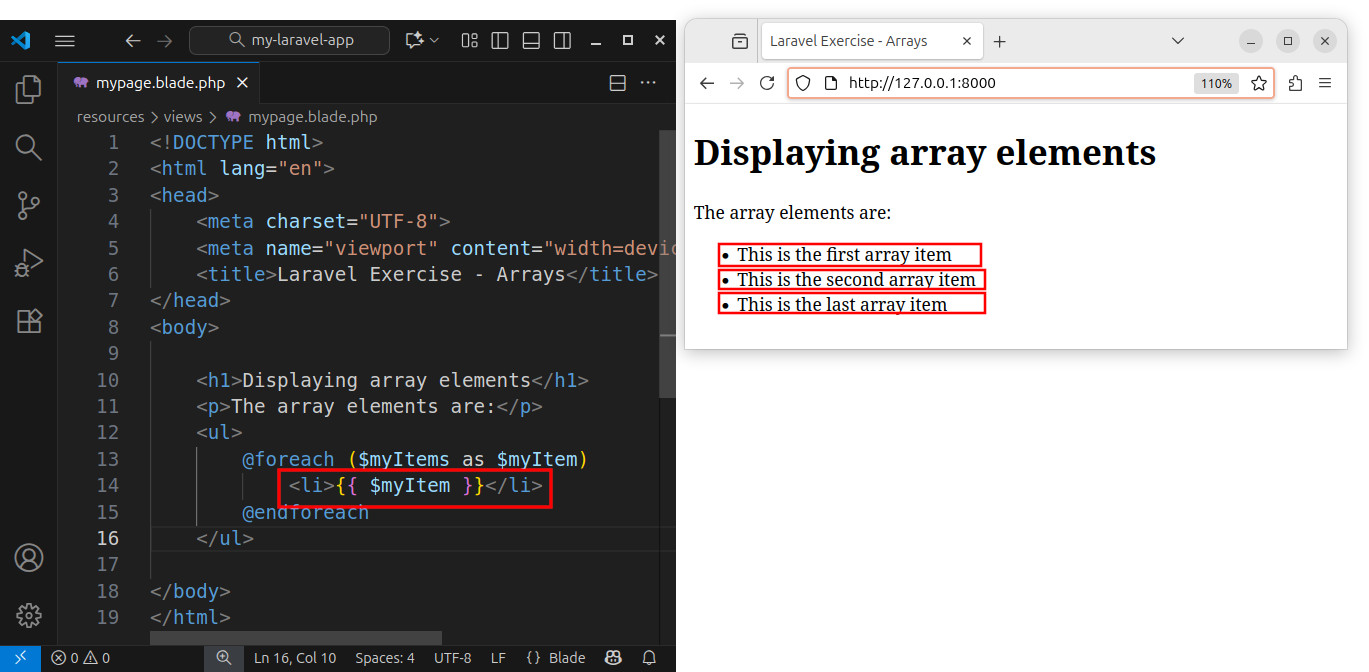The image size is (1369, 672).
Task: Click the views breadcrumb segment
Action: (x=183, y=117)
